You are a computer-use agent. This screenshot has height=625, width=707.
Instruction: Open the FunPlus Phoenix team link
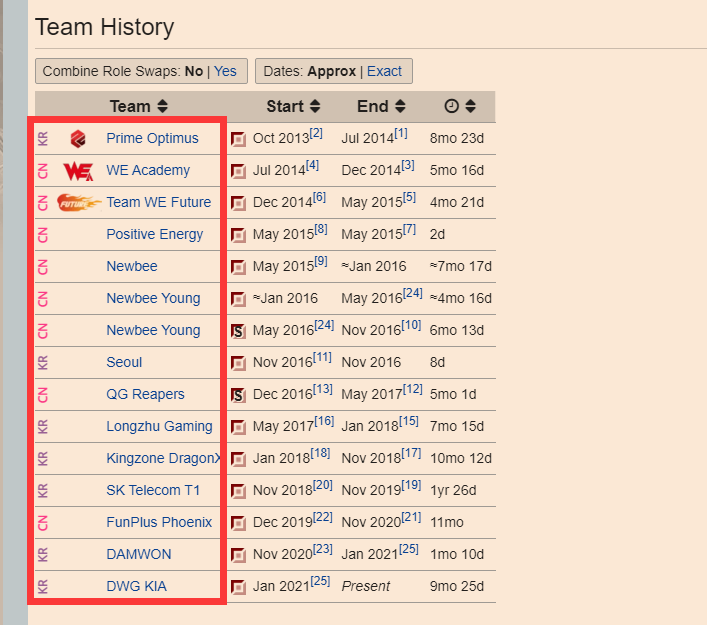coord(159,522)
